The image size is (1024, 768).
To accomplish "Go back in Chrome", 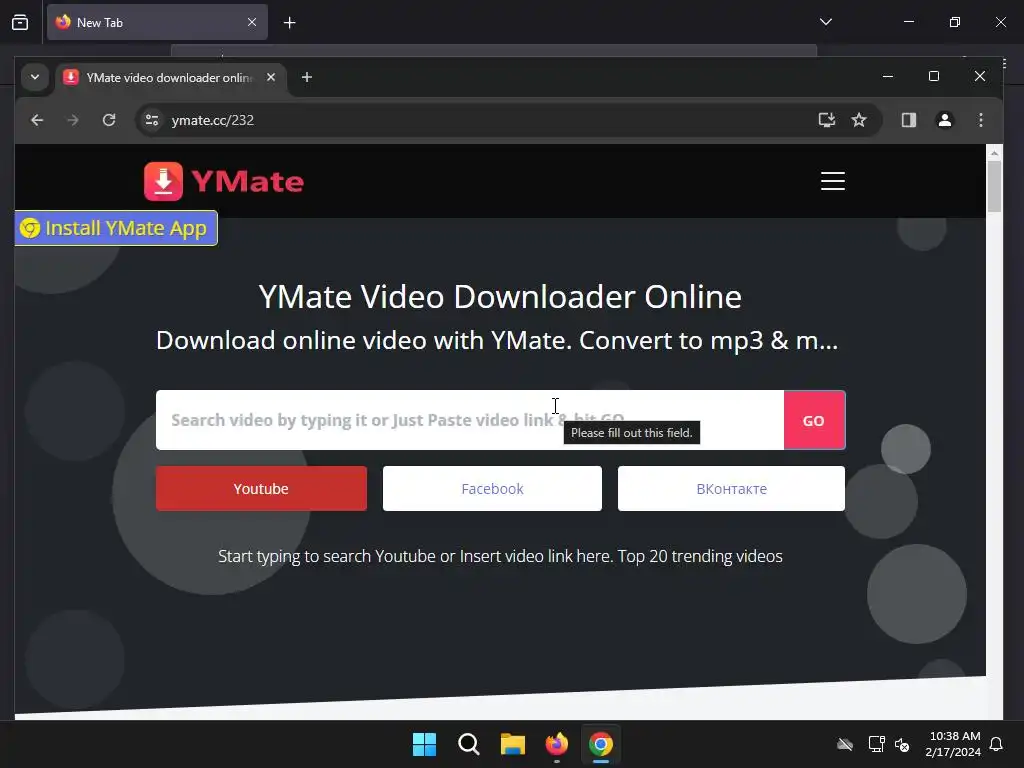I will (37, 120).
